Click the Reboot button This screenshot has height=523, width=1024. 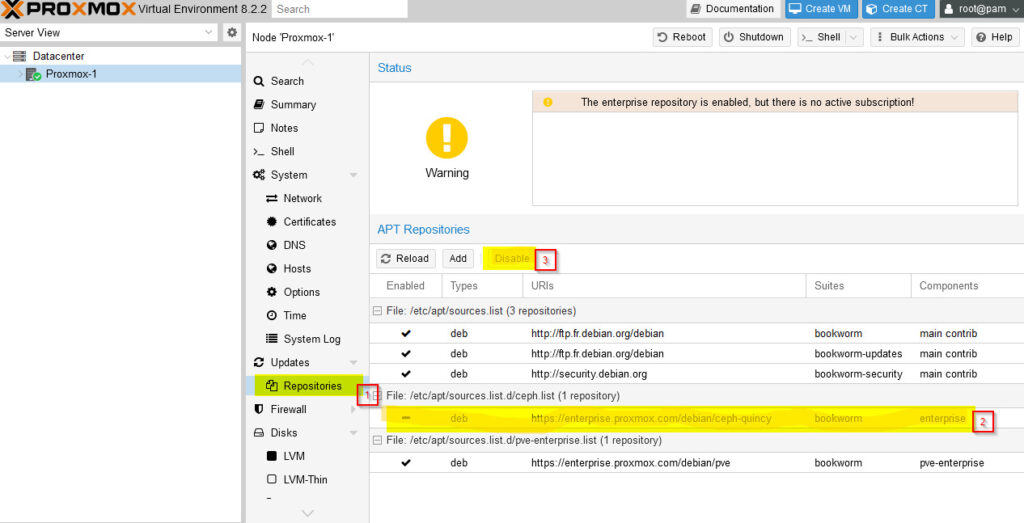682,37
